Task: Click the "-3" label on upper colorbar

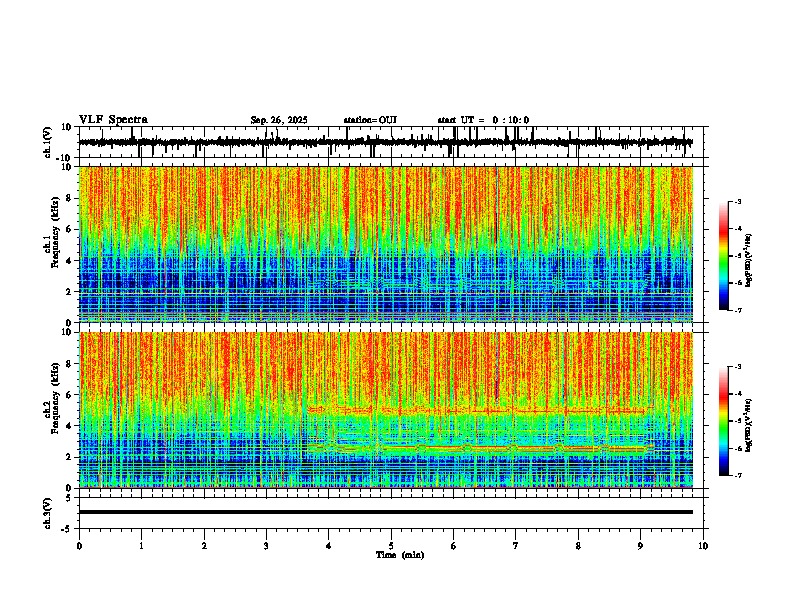Action: pyautogui.click(x=737, y=201)
